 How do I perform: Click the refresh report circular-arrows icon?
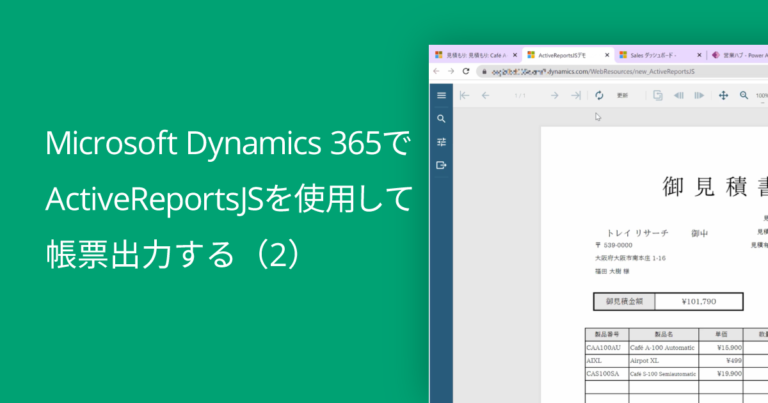click(599, 95)
